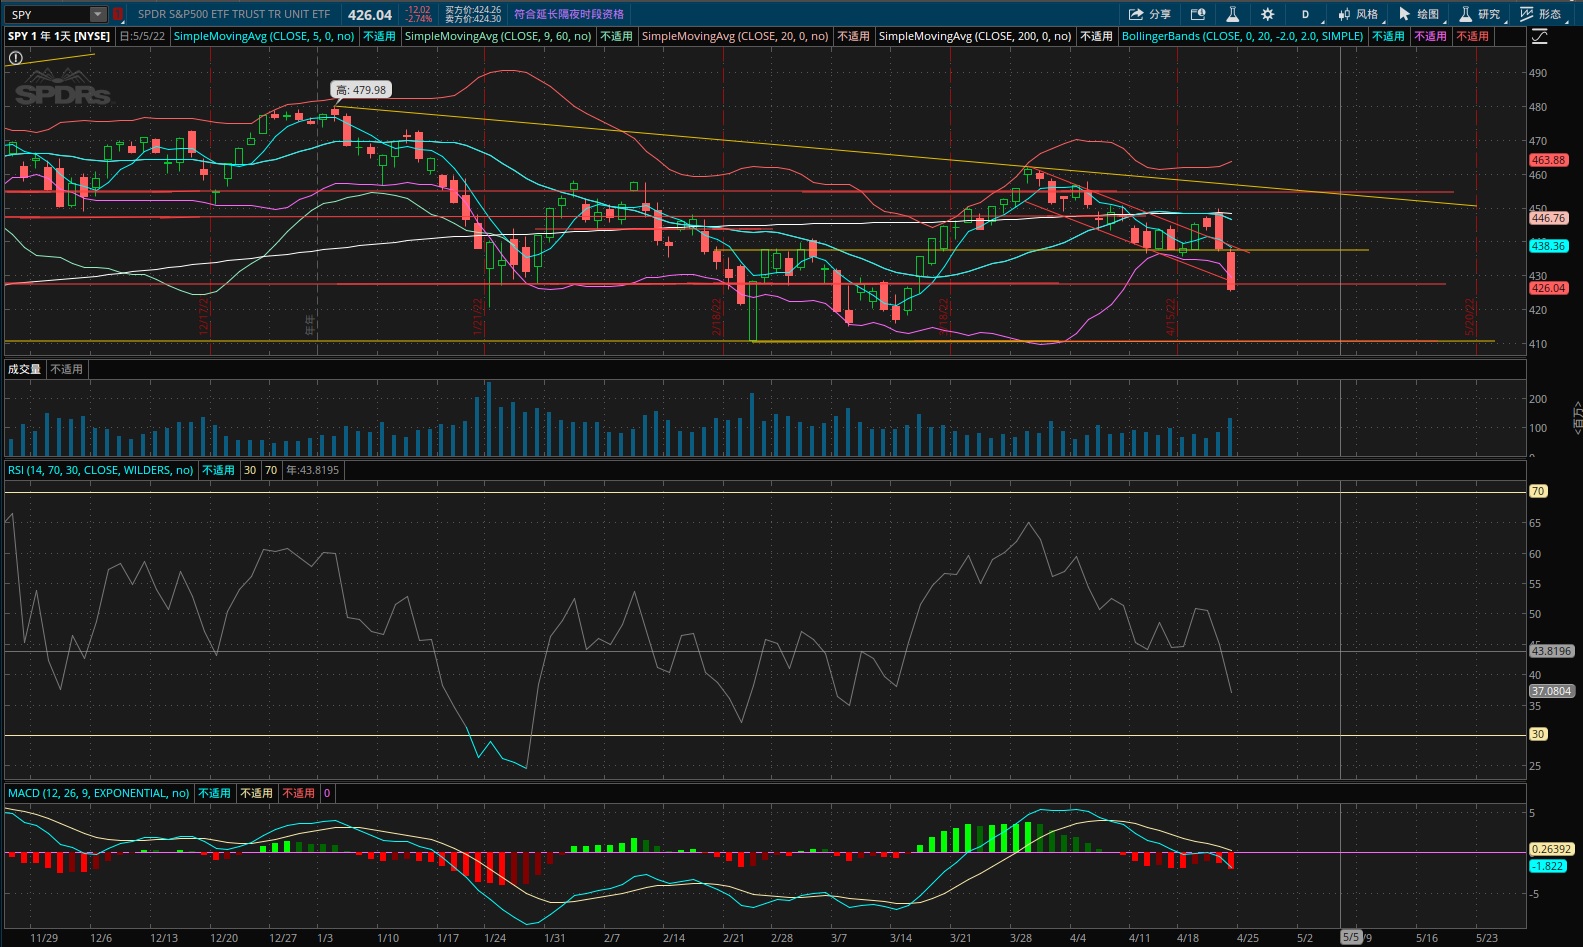Click the 426.04 last price in header
This screenshot has width=1583, height=947.
click(370, 15)
